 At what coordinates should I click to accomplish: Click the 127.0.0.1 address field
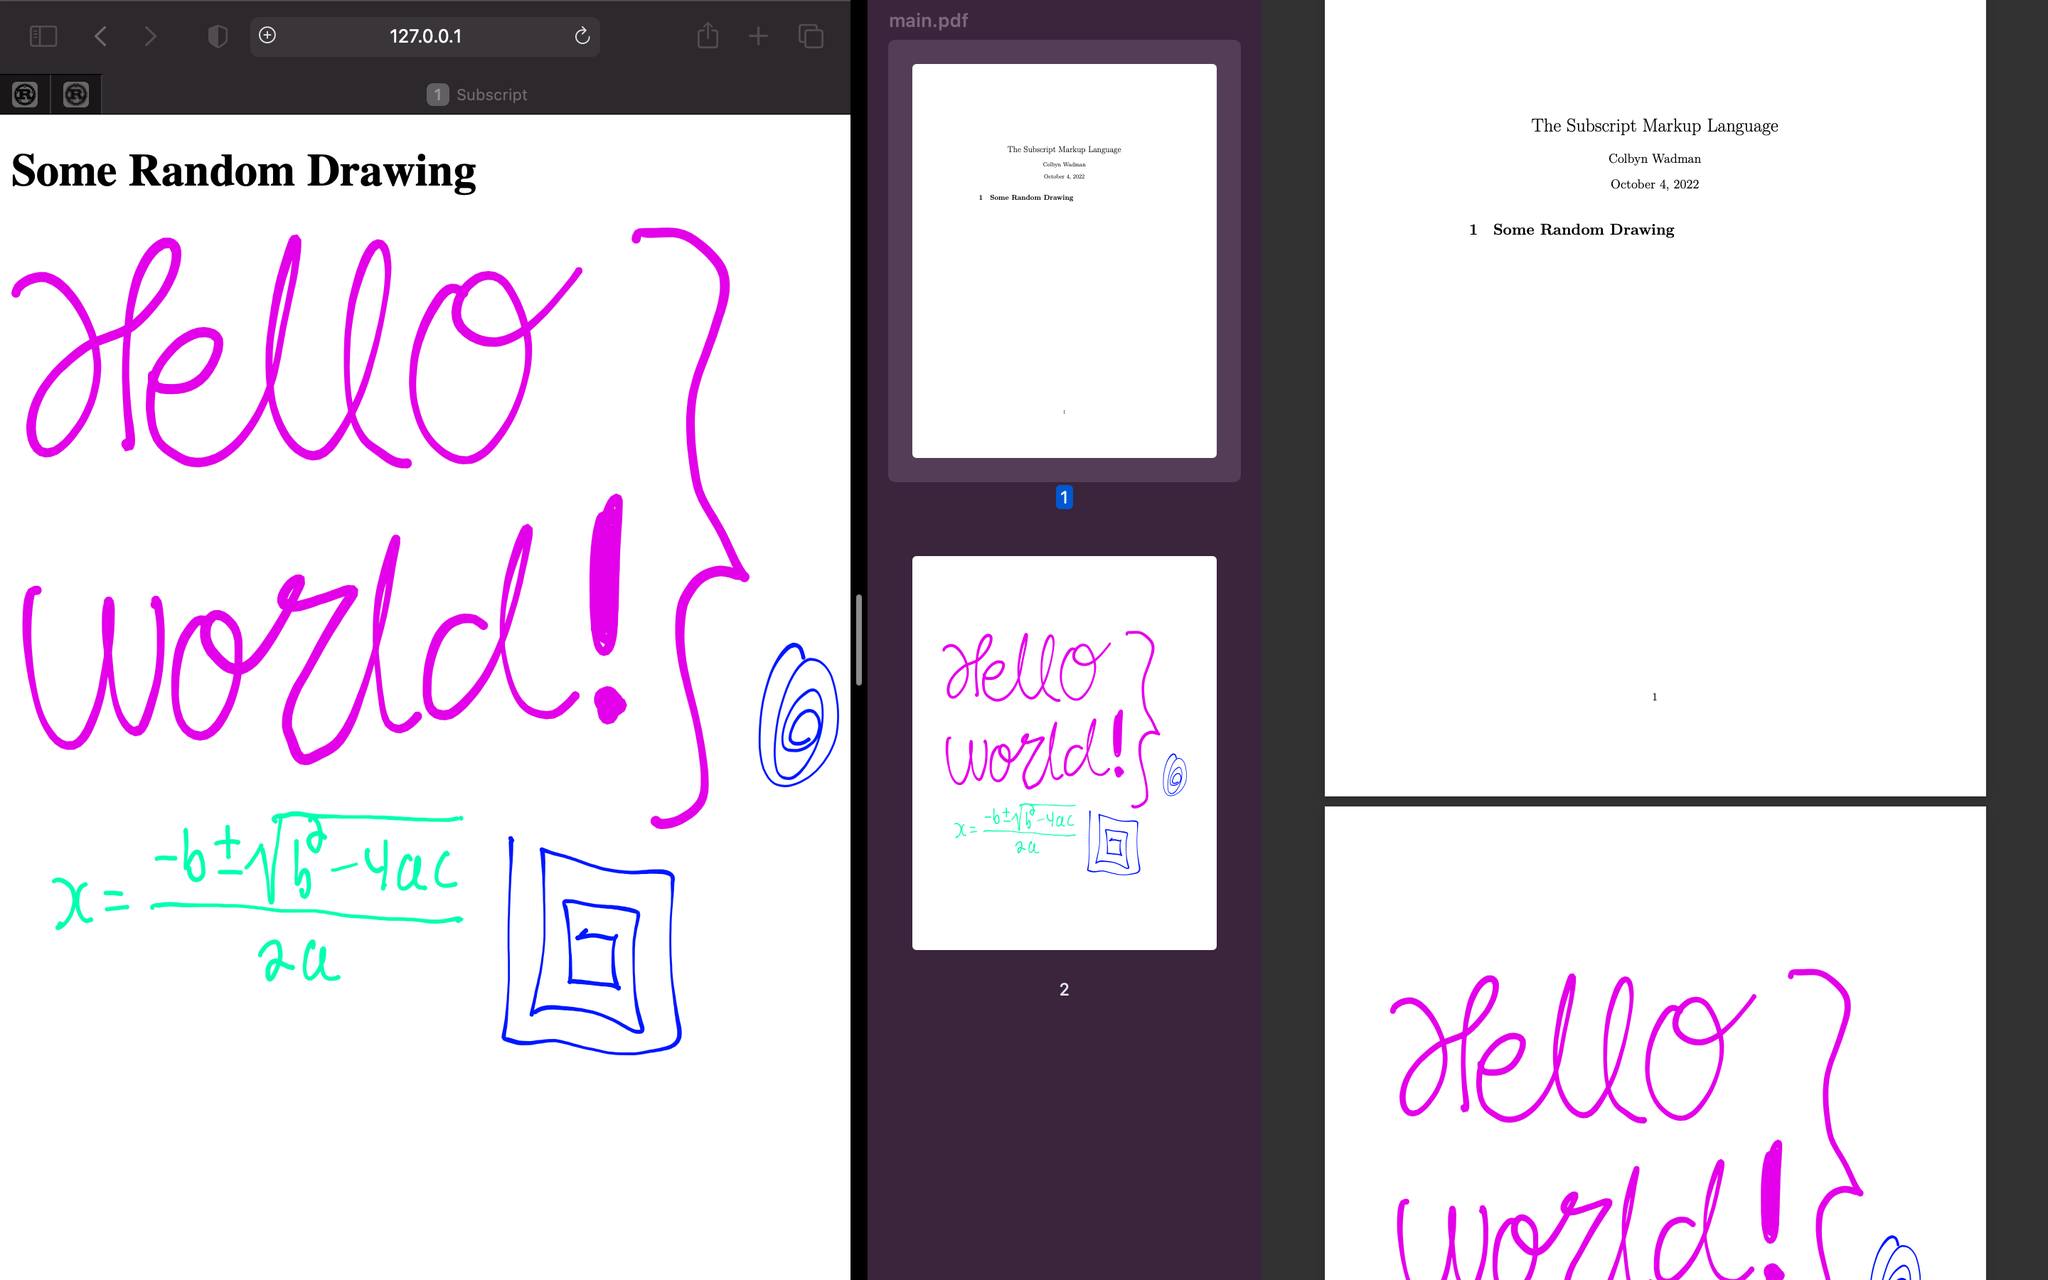pos(425,36)
